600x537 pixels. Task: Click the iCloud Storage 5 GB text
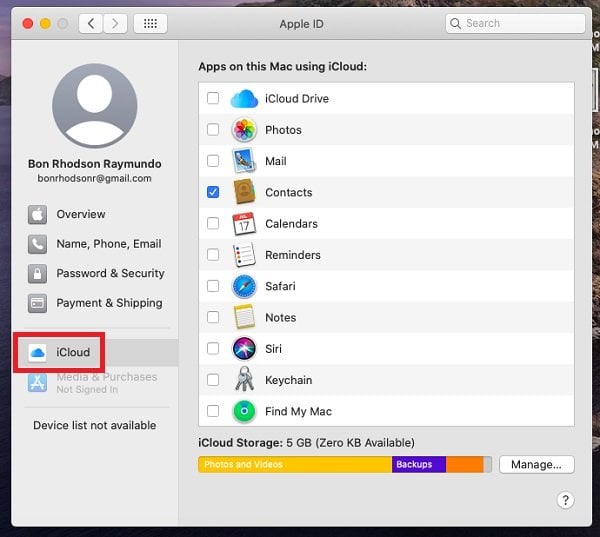(x=306, y=443)
